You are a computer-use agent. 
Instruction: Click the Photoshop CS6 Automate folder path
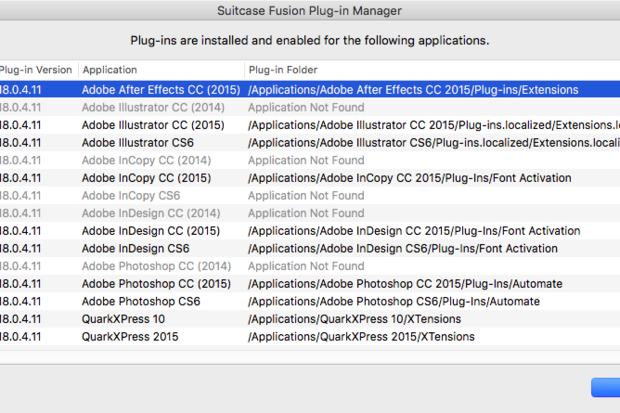[x=394, y=301]
